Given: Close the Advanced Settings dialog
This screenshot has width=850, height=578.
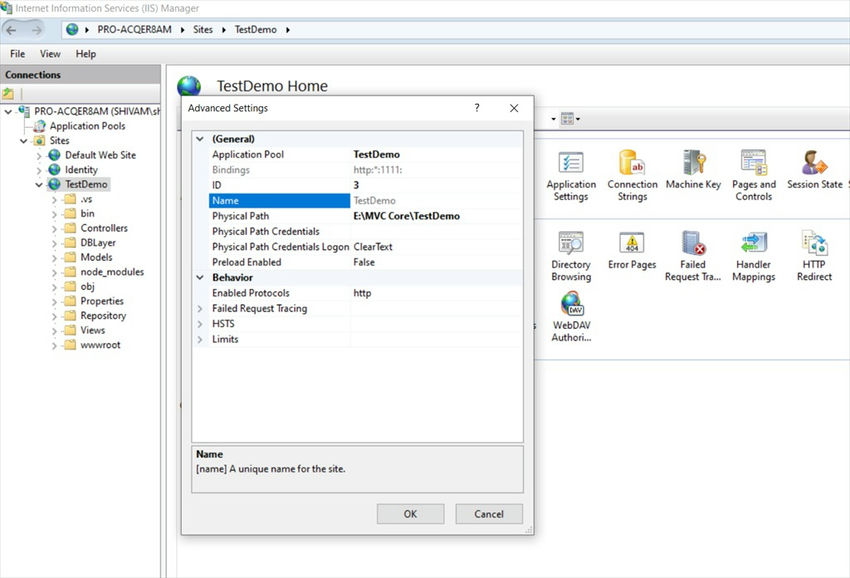Looking at the screenshot, I should (x=514, y=108).
